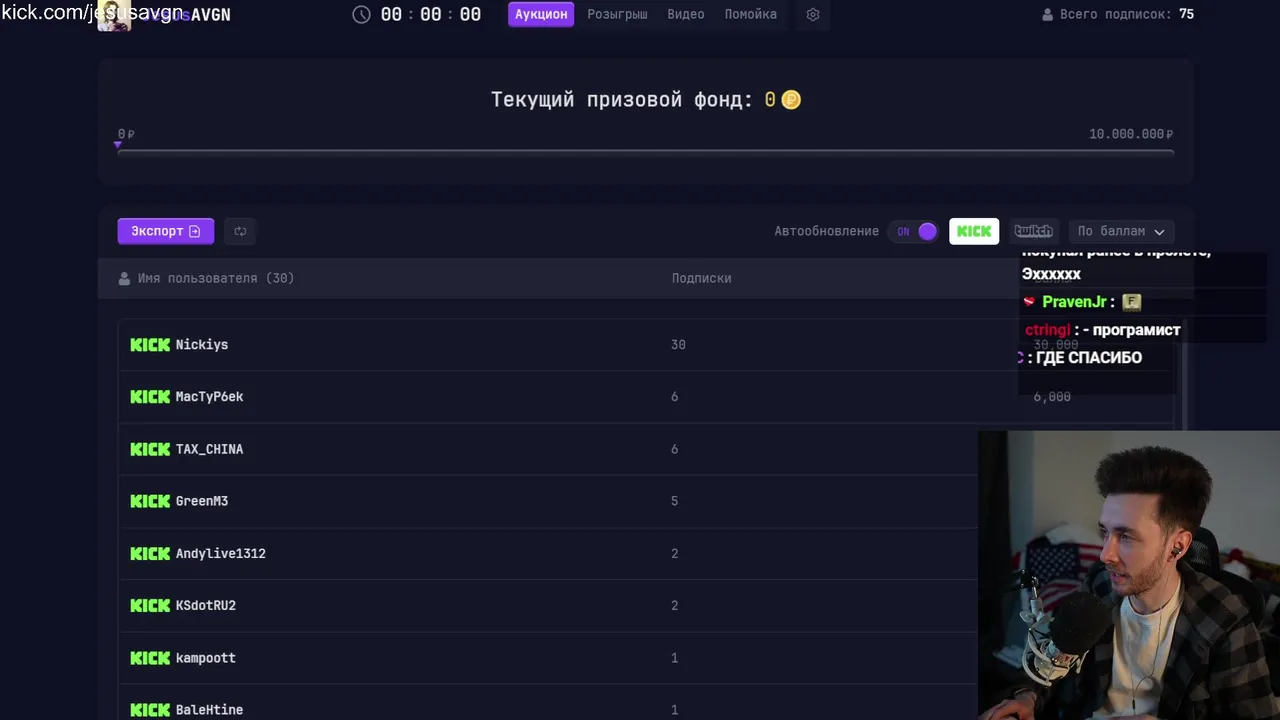The width and height of the screenshot is (1280, 720).
Task: Click the 00:00:00 timer display
Action: point(431,15)
